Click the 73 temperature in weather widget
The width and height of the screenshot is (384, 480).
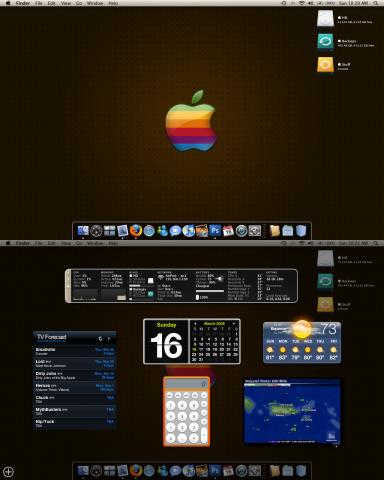pyautogui.click(x=329, y=329)
